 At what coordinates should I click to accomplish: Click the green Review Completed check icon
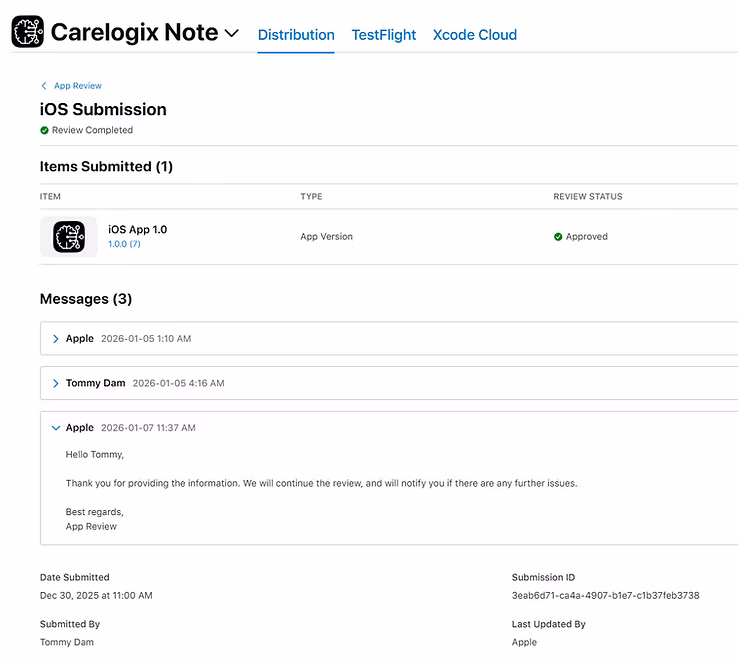coord(44,130)
